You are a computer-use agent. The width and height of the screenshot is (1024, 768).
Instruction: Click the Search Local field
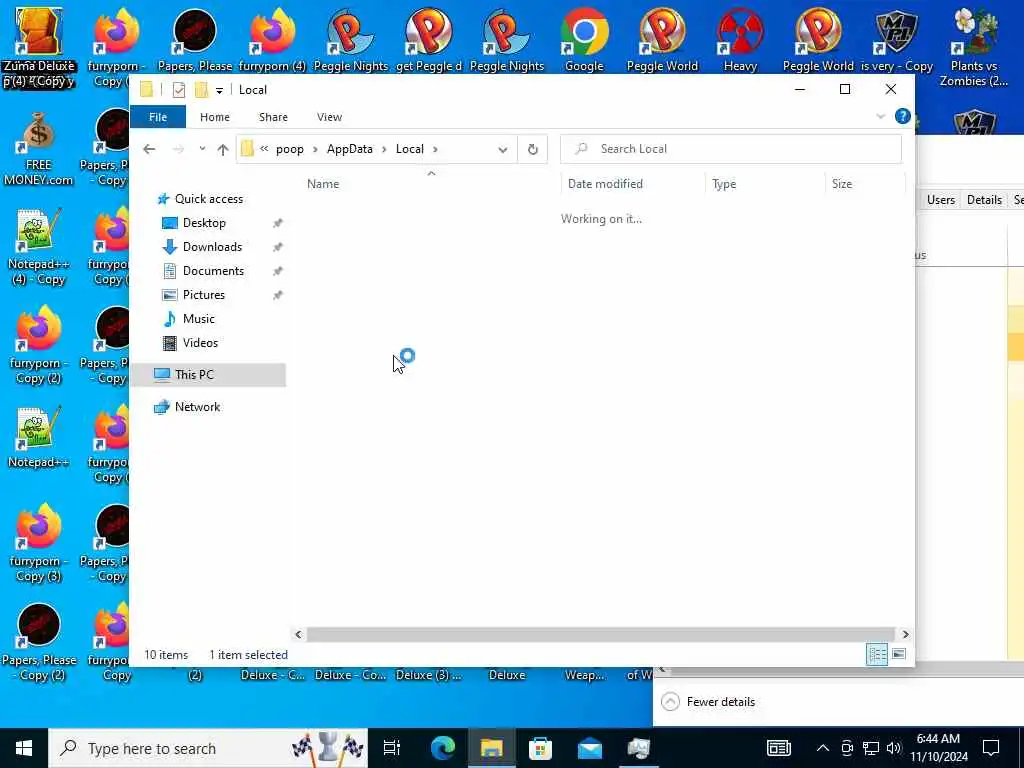click(731, 149)
